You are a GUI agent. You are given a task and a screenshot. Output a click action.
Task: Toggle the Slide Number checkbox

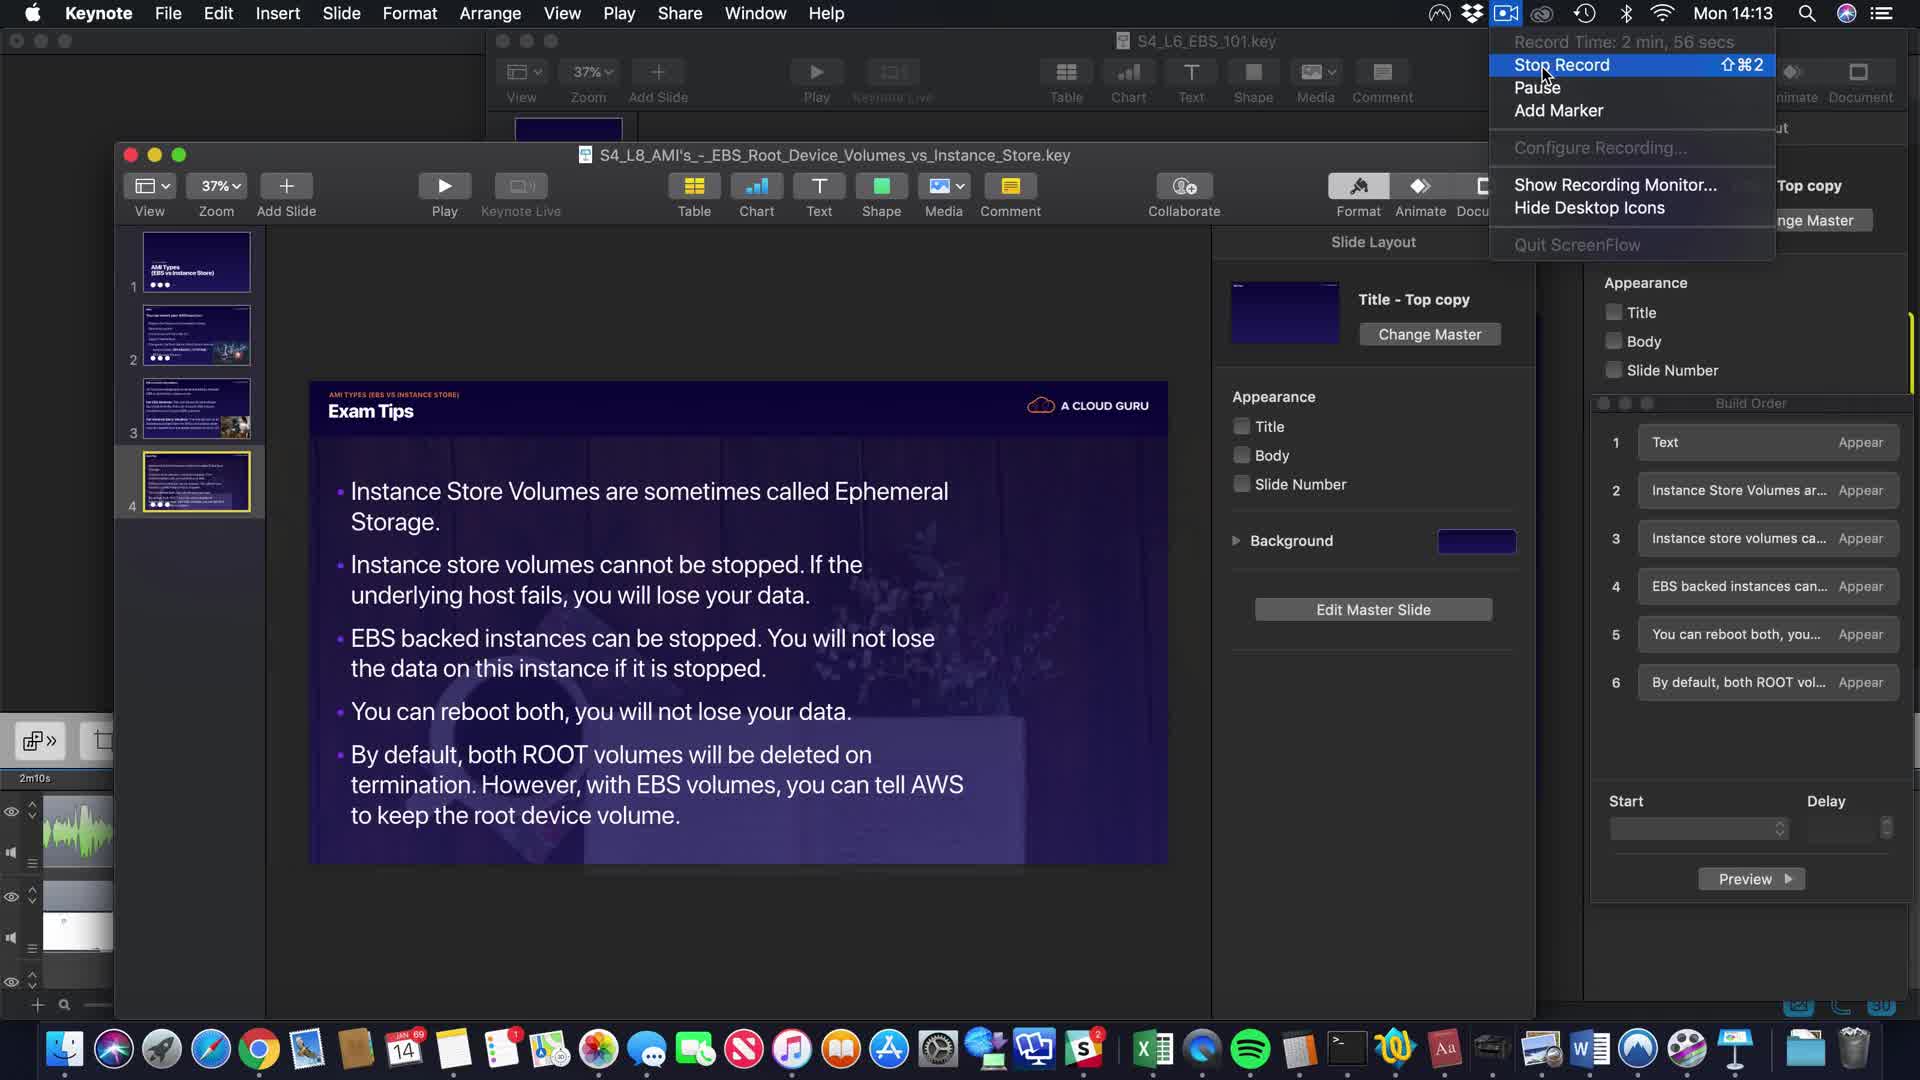click(x=1242, y=485)
